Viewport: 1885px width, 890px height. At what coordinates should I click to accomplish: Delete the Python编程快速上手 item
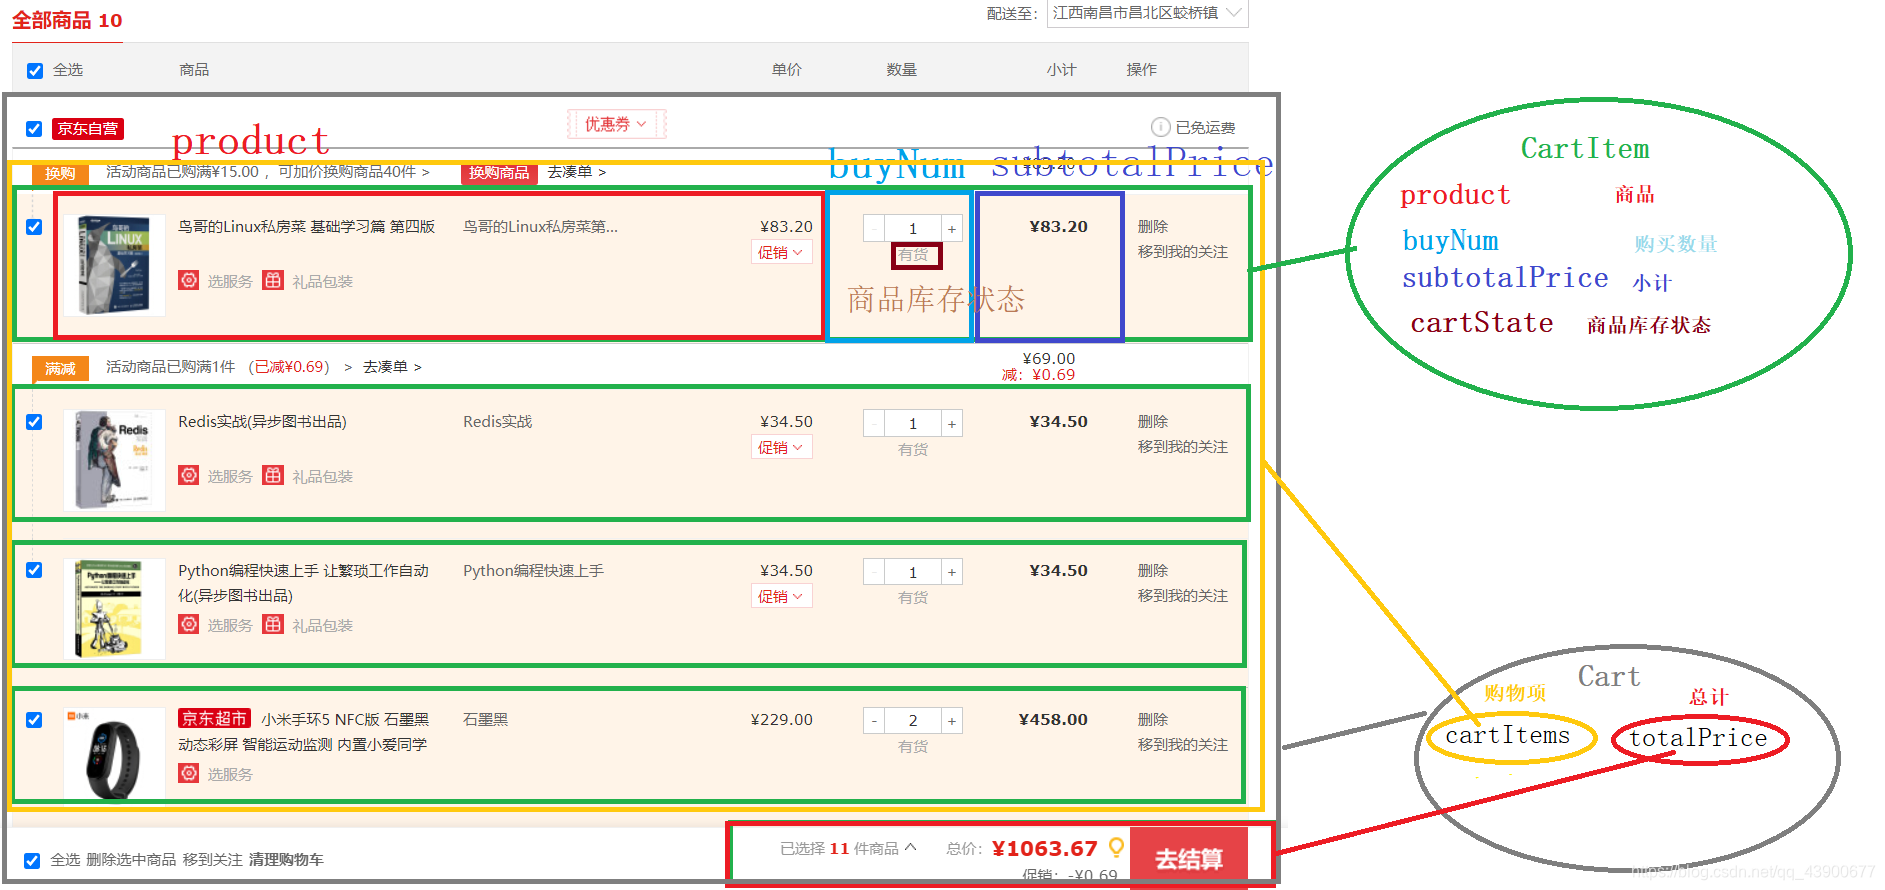click(1153, 571)
